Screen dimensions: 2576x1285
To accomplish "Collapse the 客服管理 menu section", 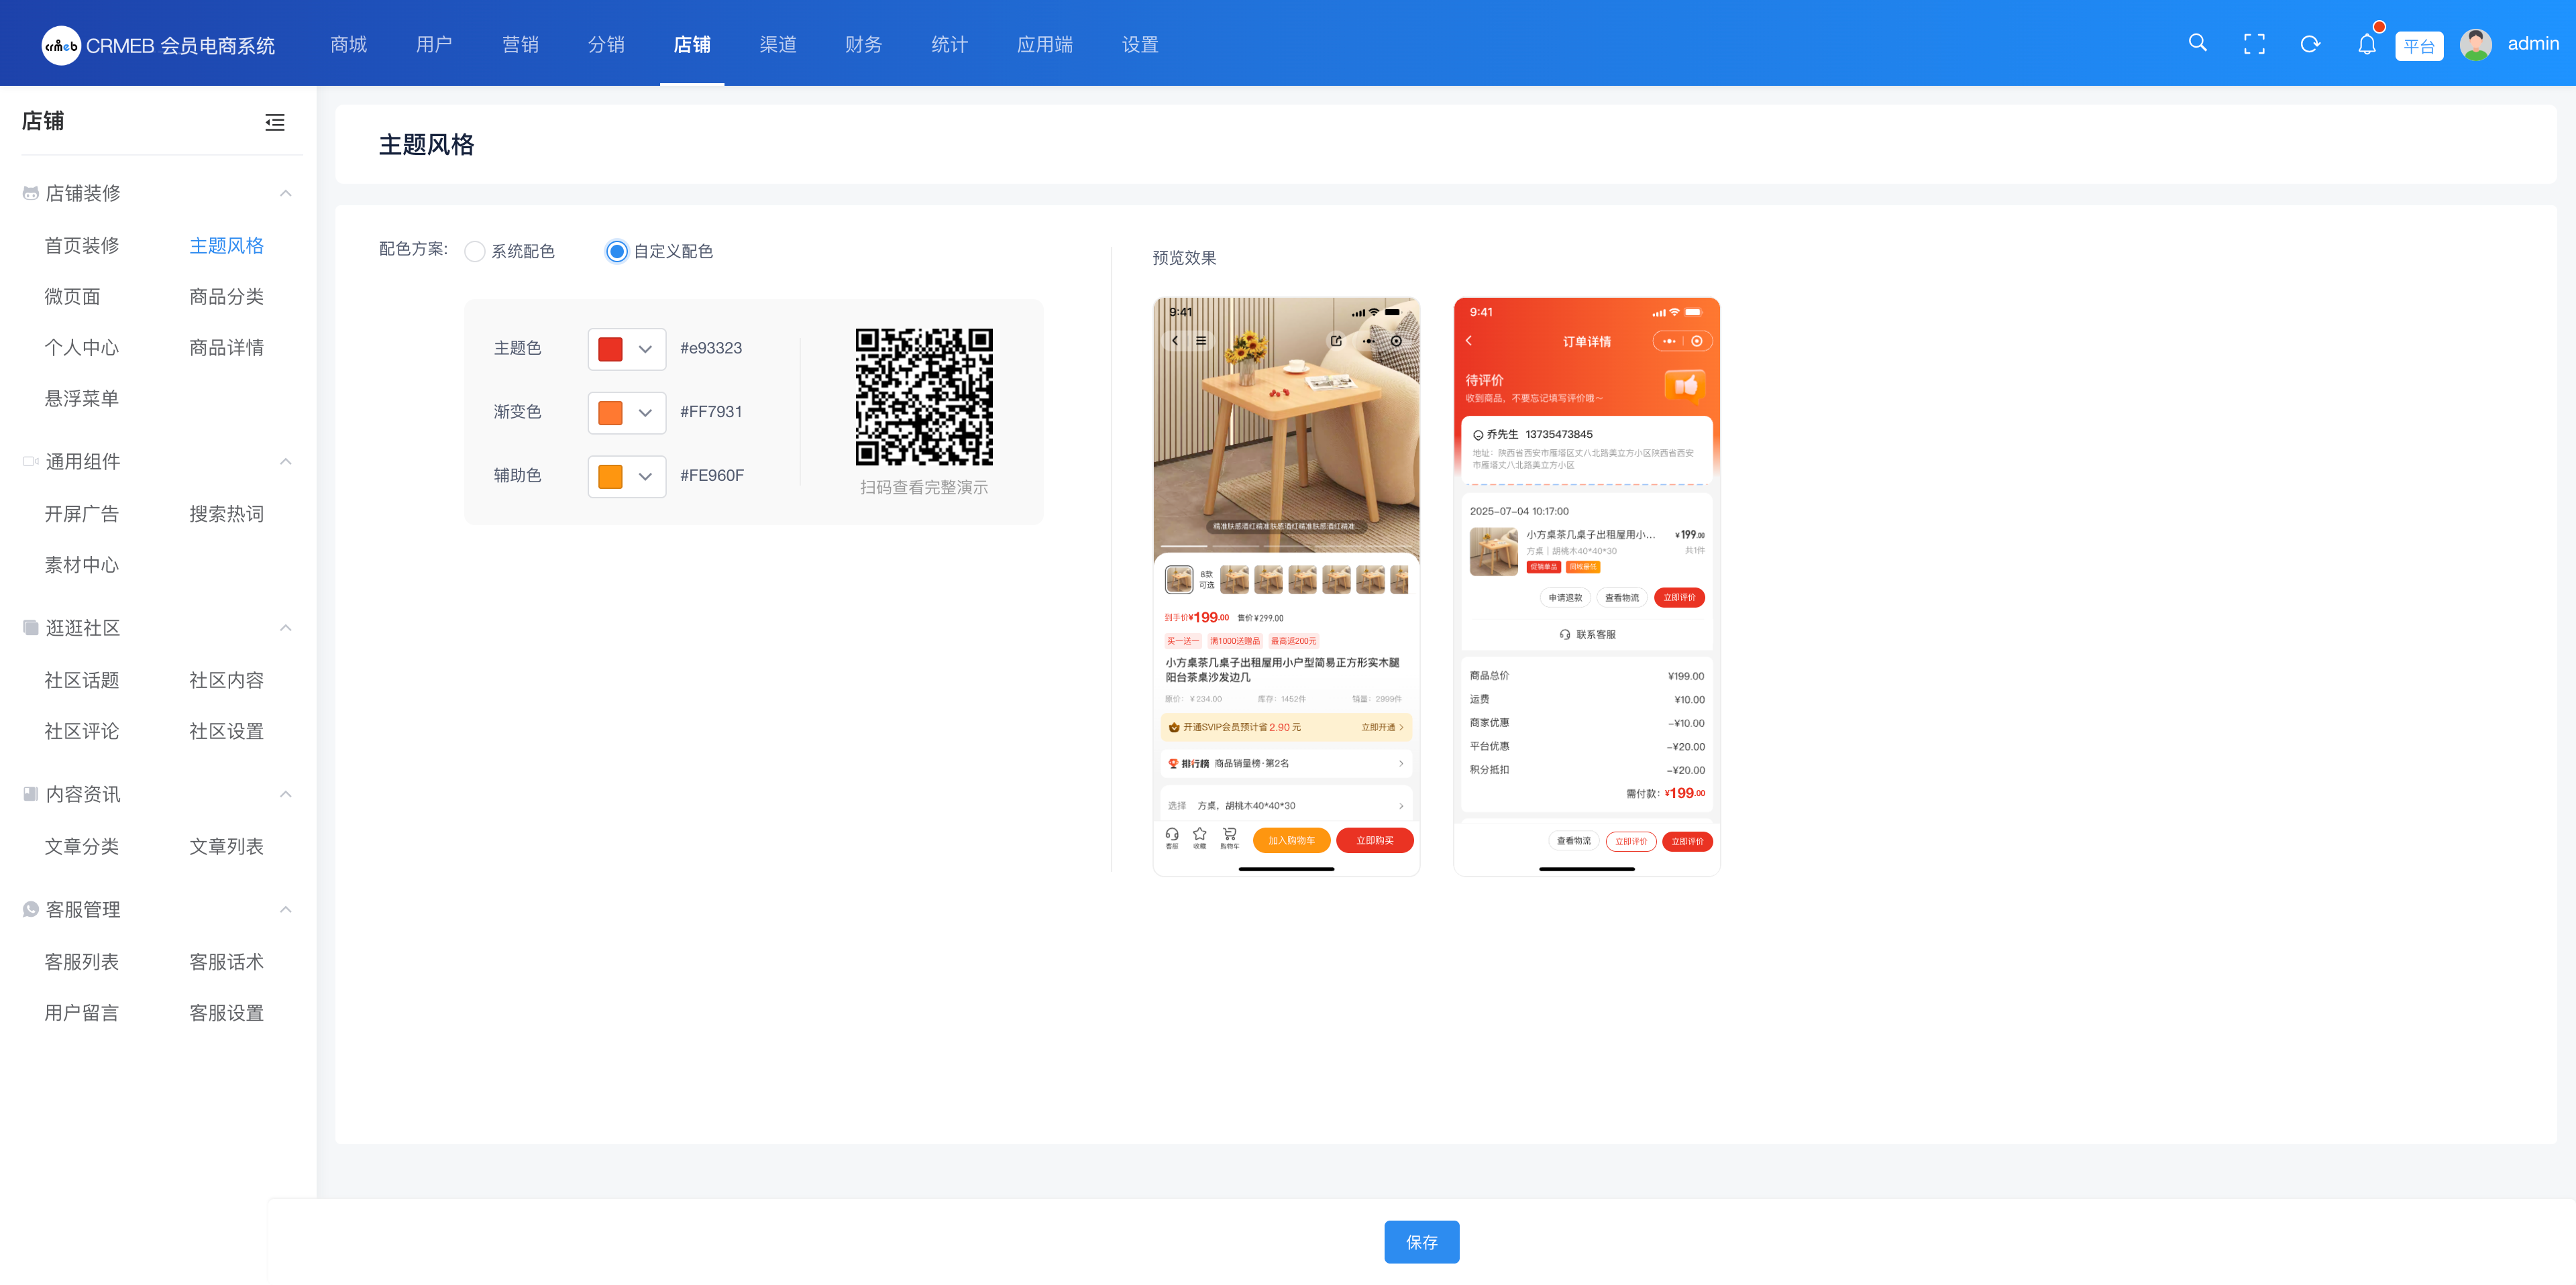I will tap(285, 909).
